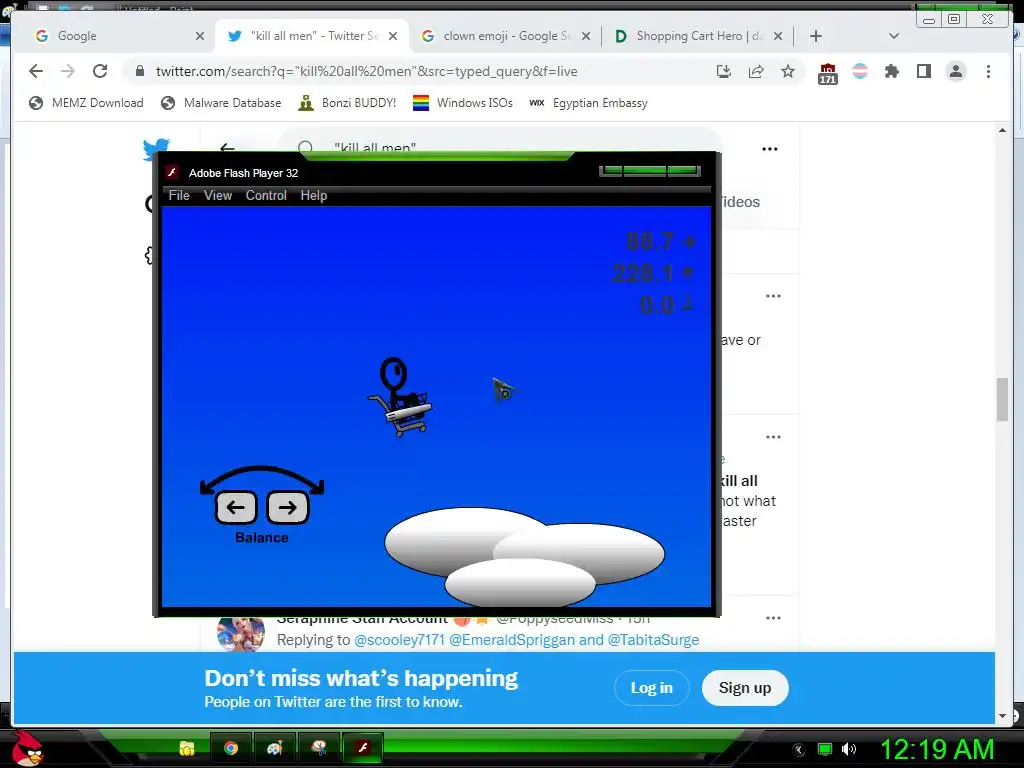
Task: Open more options on tweet above 'ave or'
Action: 773,296
